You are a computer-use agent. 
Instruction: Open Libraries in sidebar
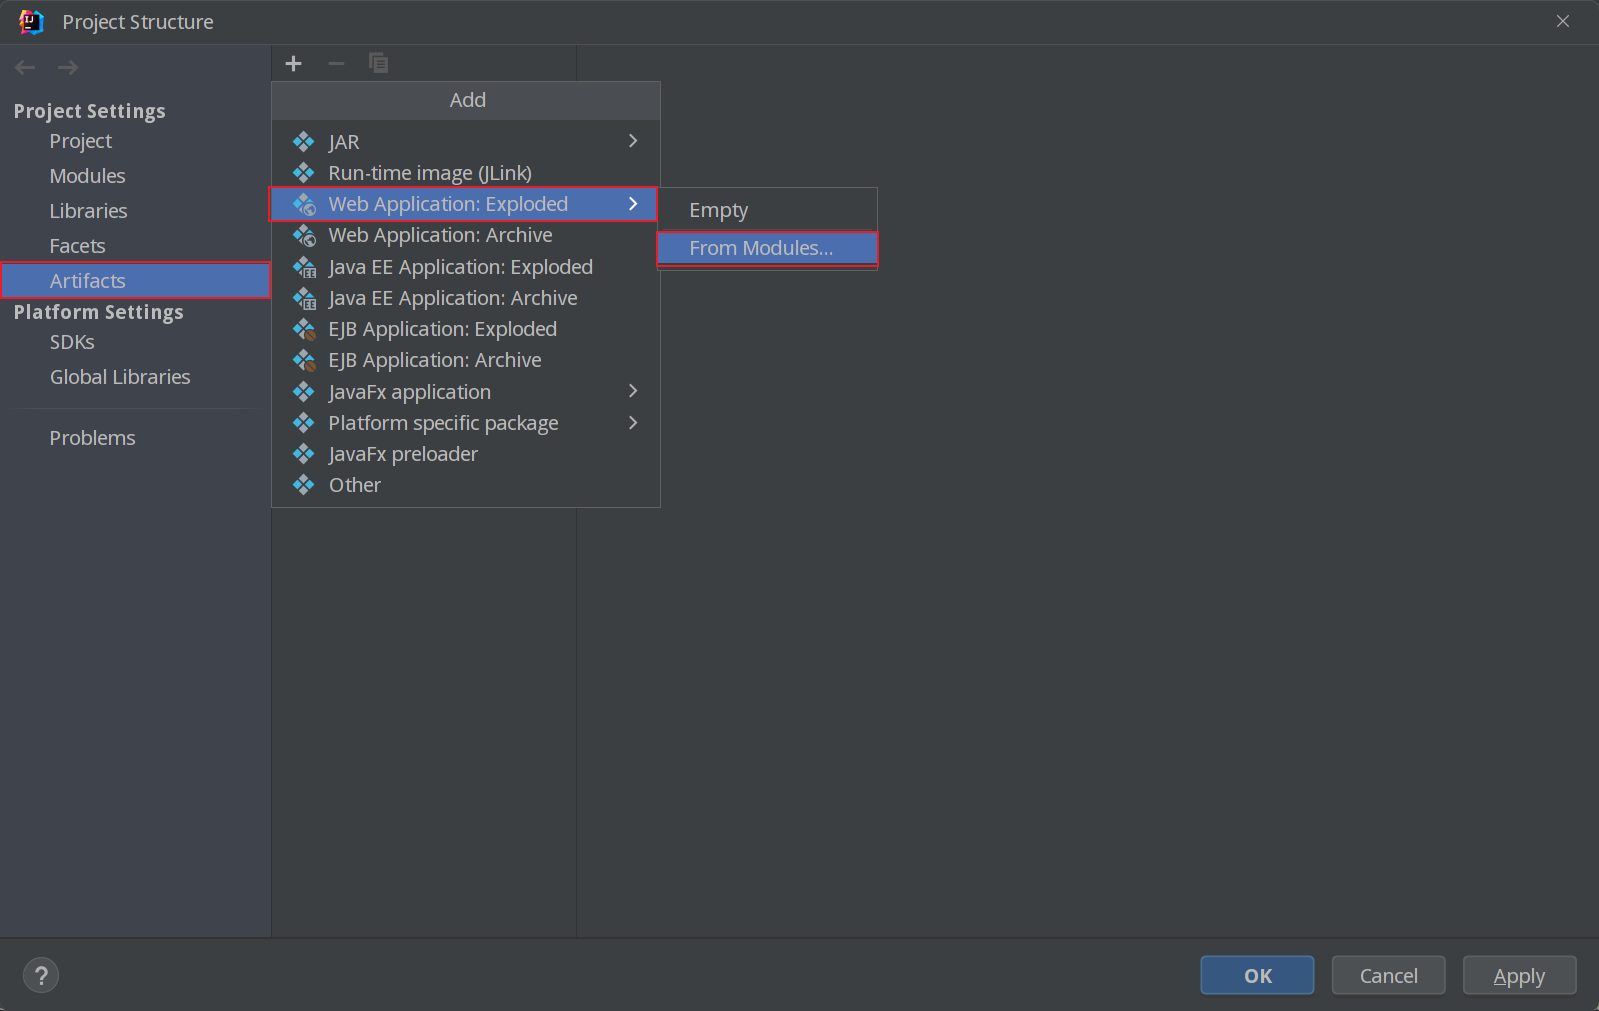point(135,211)
